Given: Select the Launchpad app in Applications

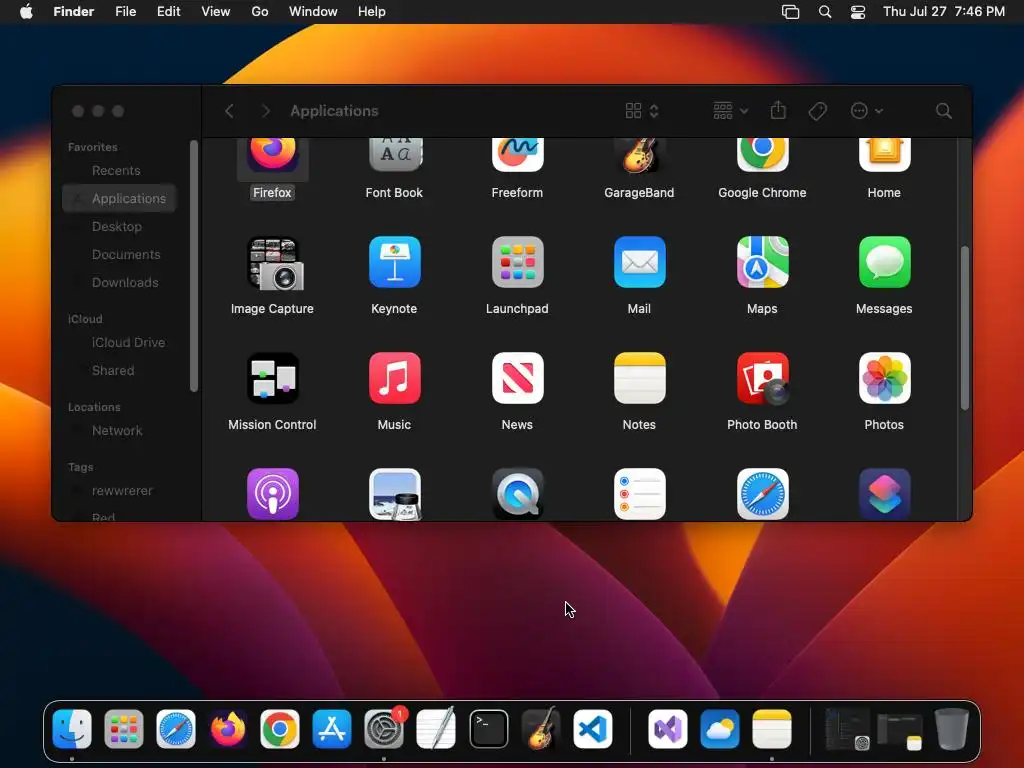Looking at the screenshot, I should point(517,262).
